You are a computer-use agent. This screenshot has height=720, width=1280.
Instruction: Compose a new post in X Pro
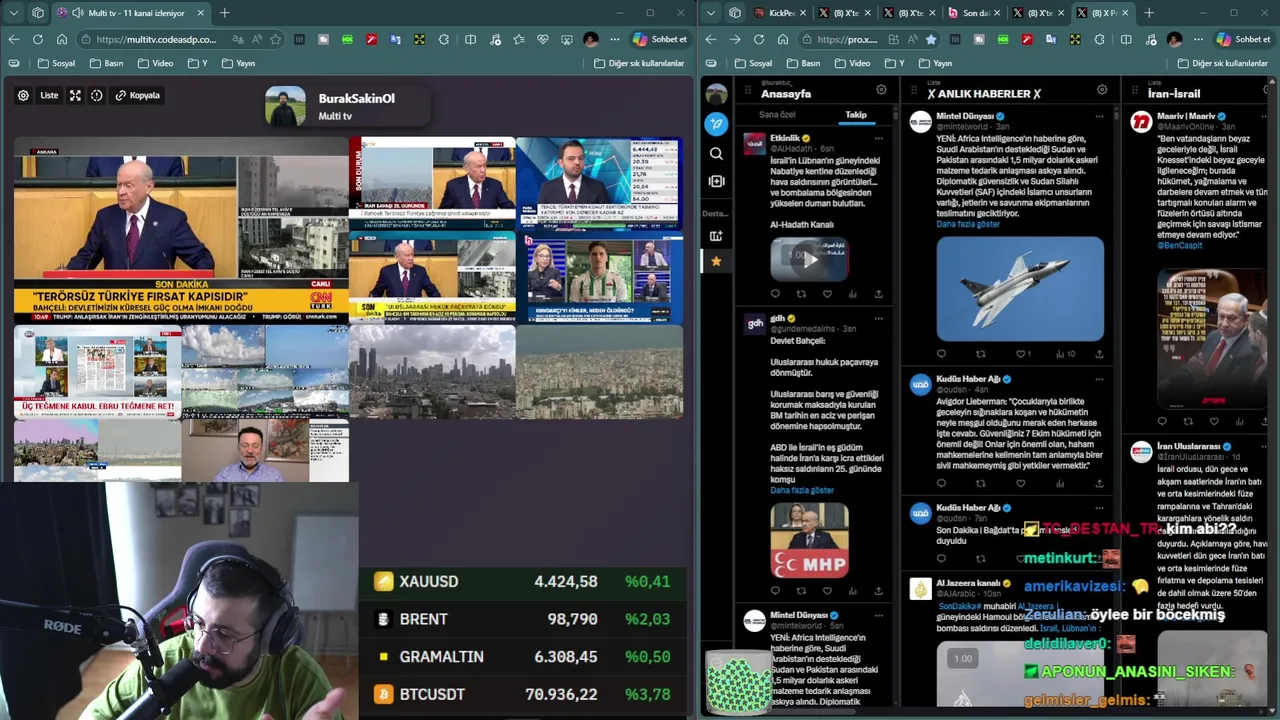click(x=716, y=124)
